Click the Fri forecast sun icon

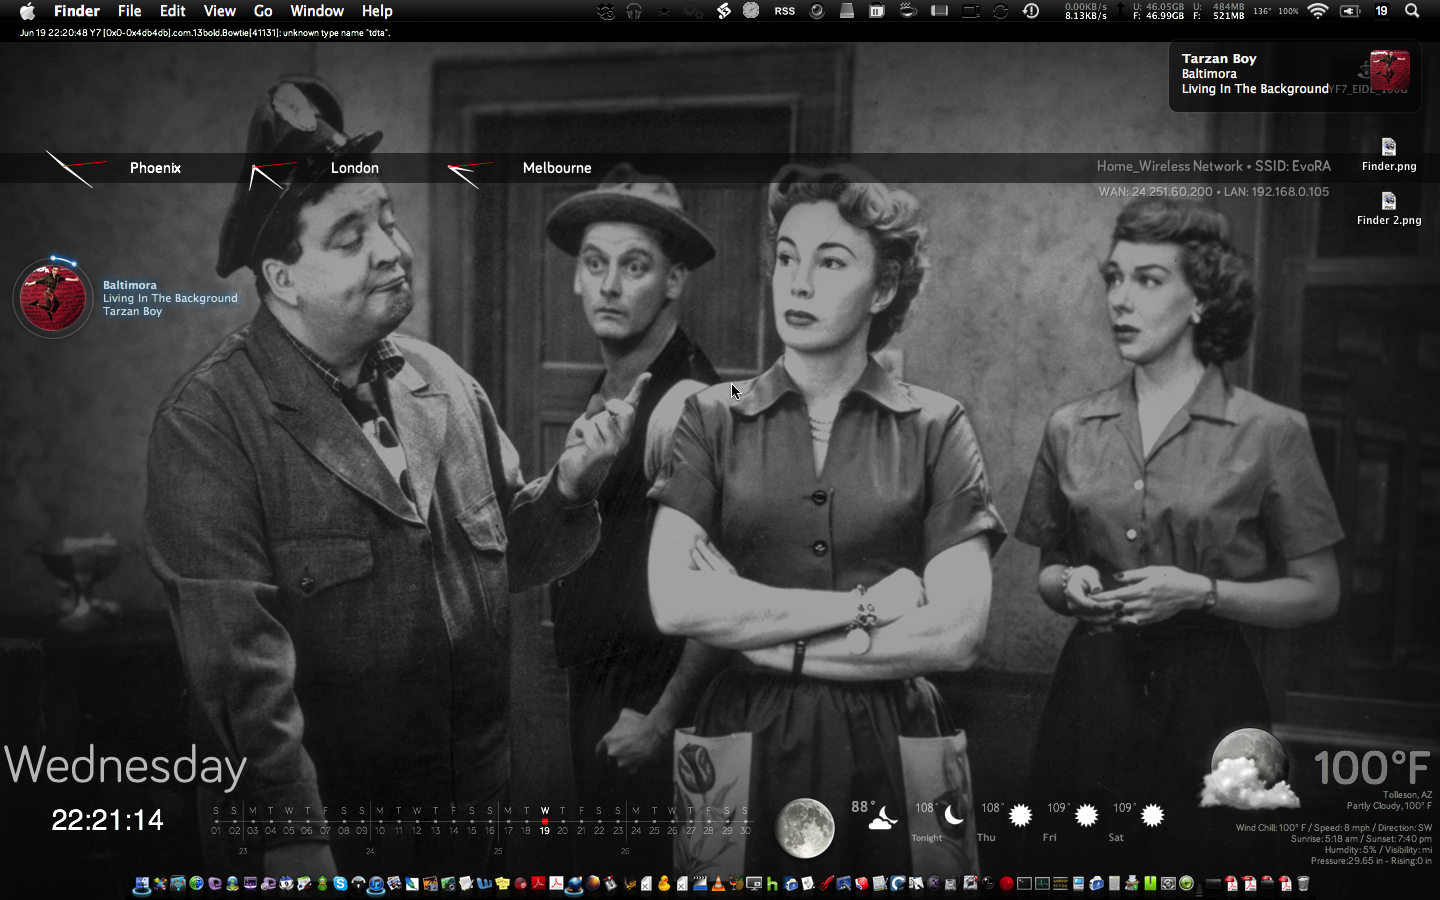(1087, 816)
